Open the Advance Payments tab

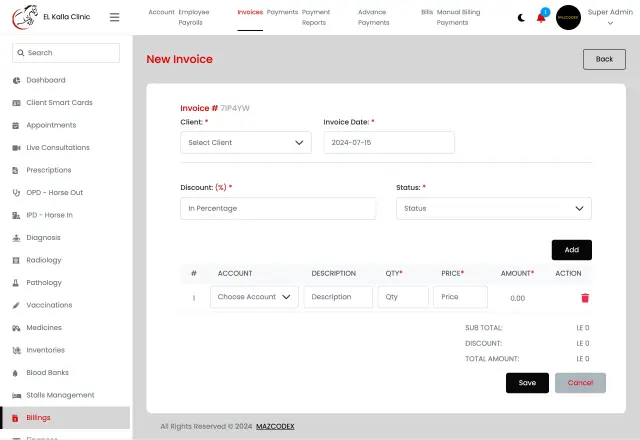373,17
